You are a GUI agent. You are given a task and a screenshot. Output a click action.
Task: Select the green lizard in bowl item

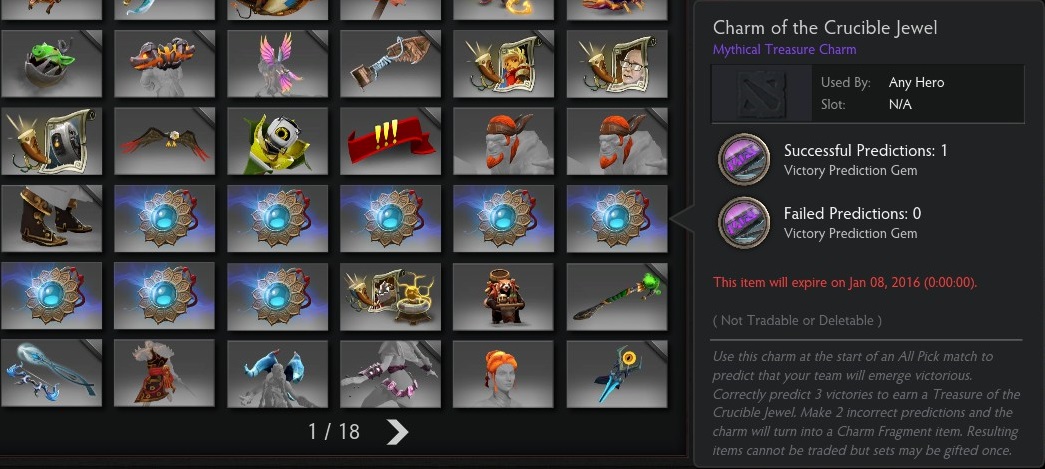(51, 64)
